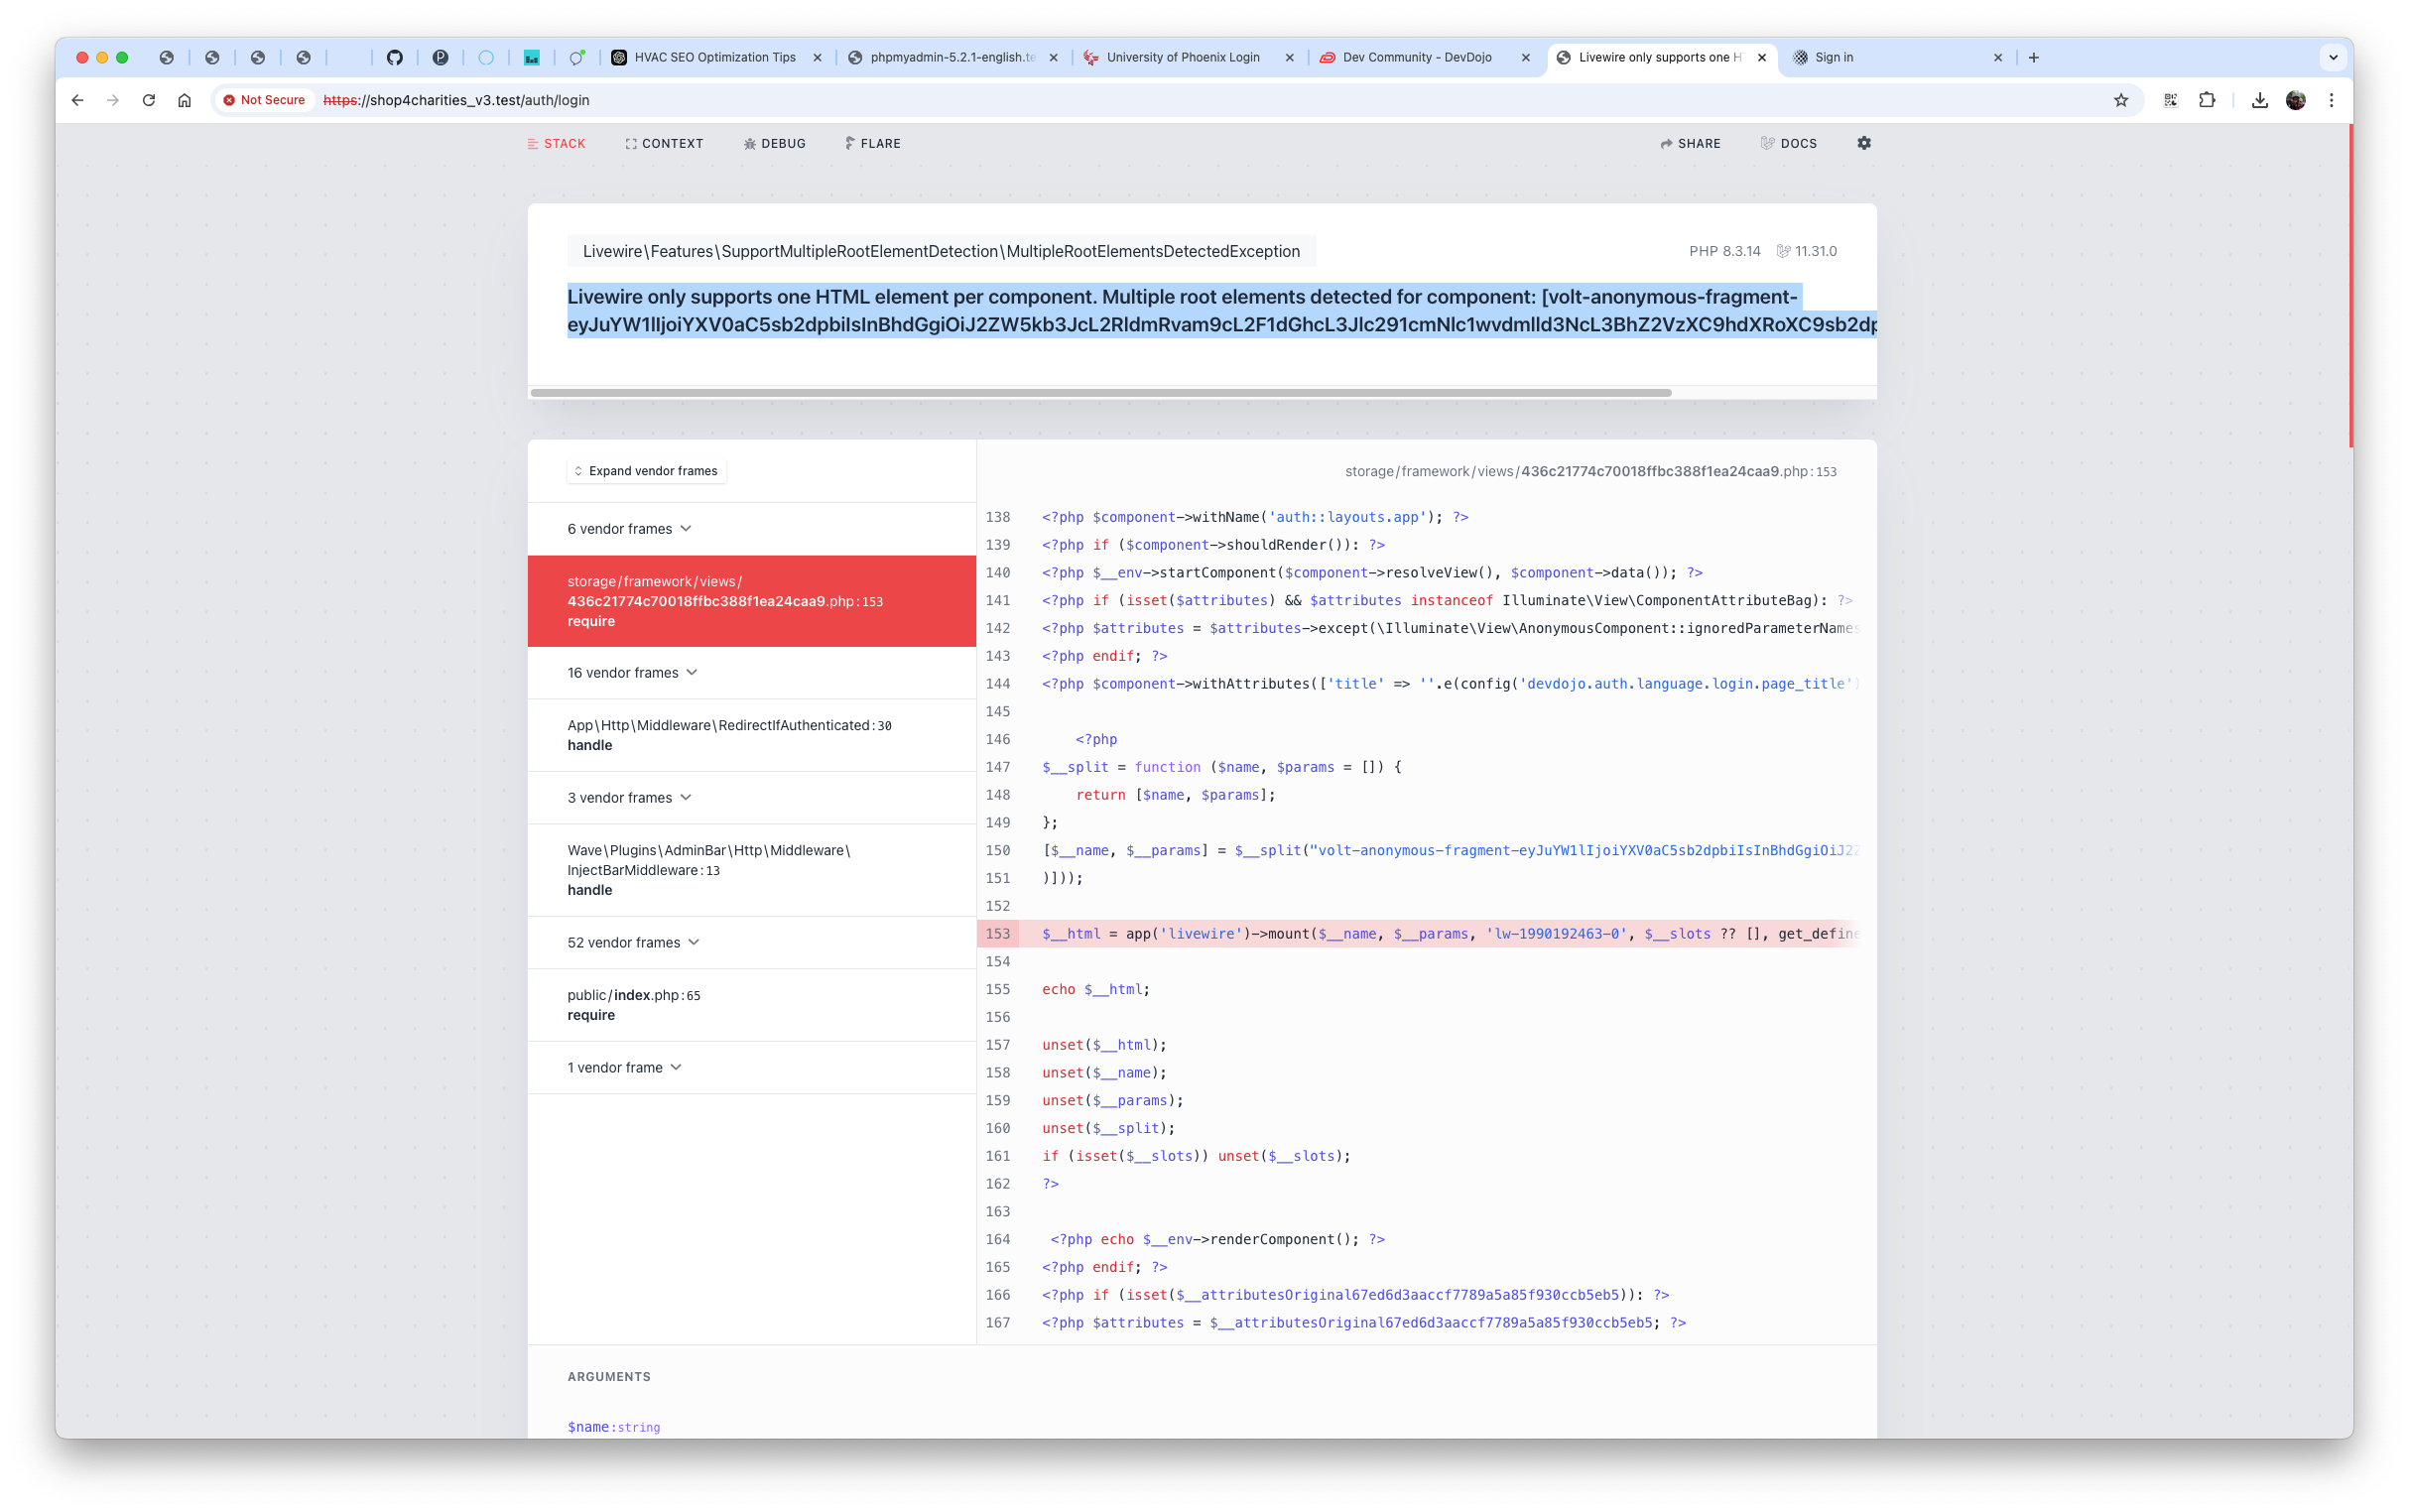Screen dimensions: 2409x1512
Task: Open the pinned tab with blue circle icon
Action: point(486,58)
